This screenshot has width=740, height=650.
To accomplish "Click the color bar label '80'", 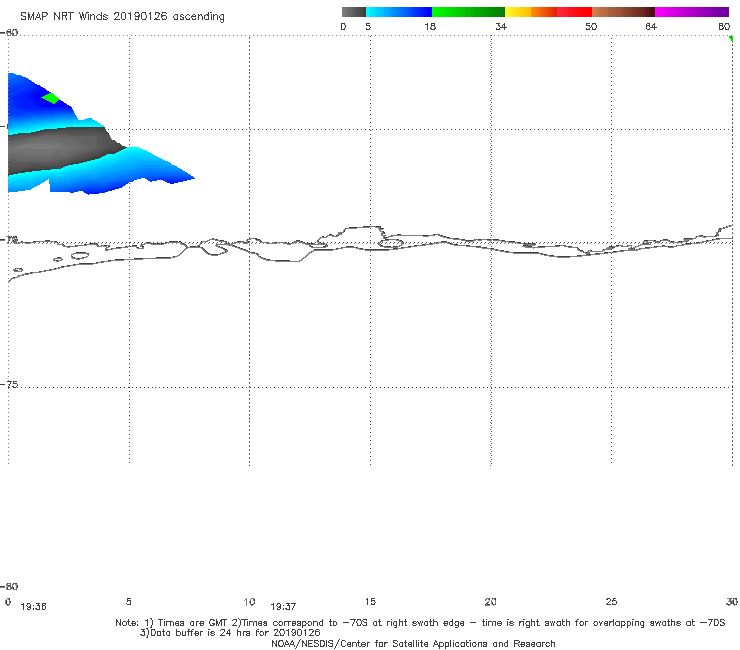I will click(724, 26).
